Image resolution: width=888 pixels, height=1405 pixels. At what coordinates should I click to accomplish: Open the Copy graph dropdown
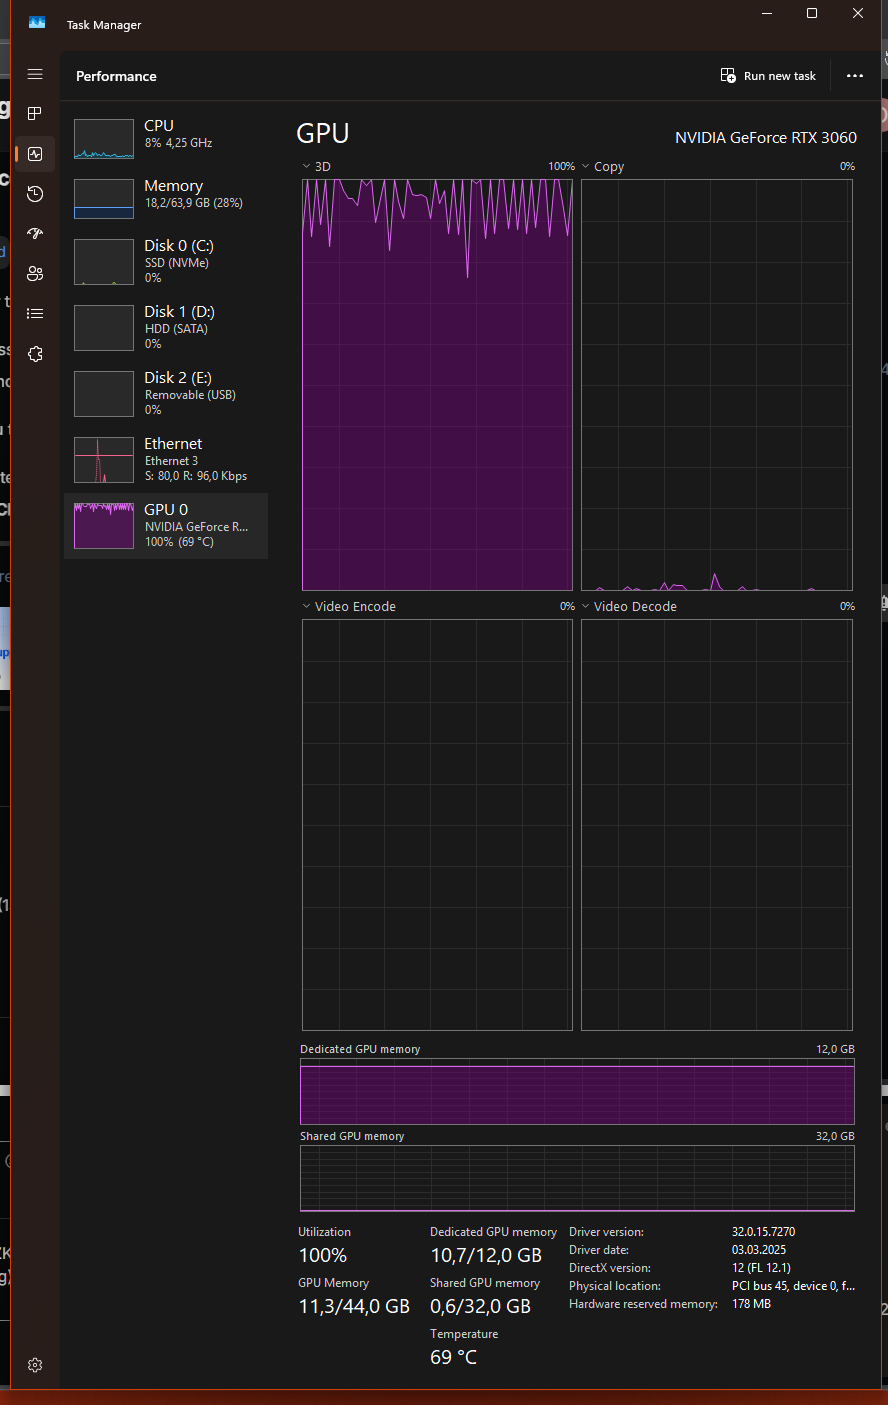[586, 166]
